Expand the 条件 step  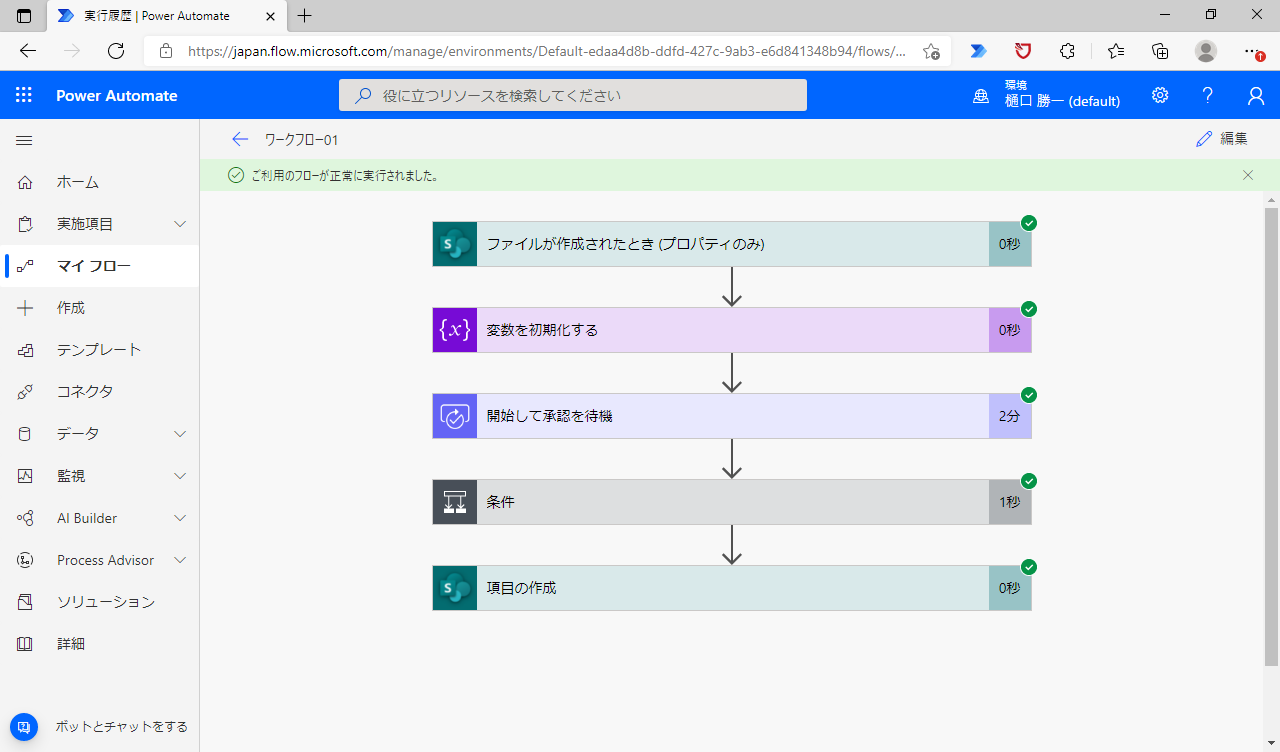point(732,502)
